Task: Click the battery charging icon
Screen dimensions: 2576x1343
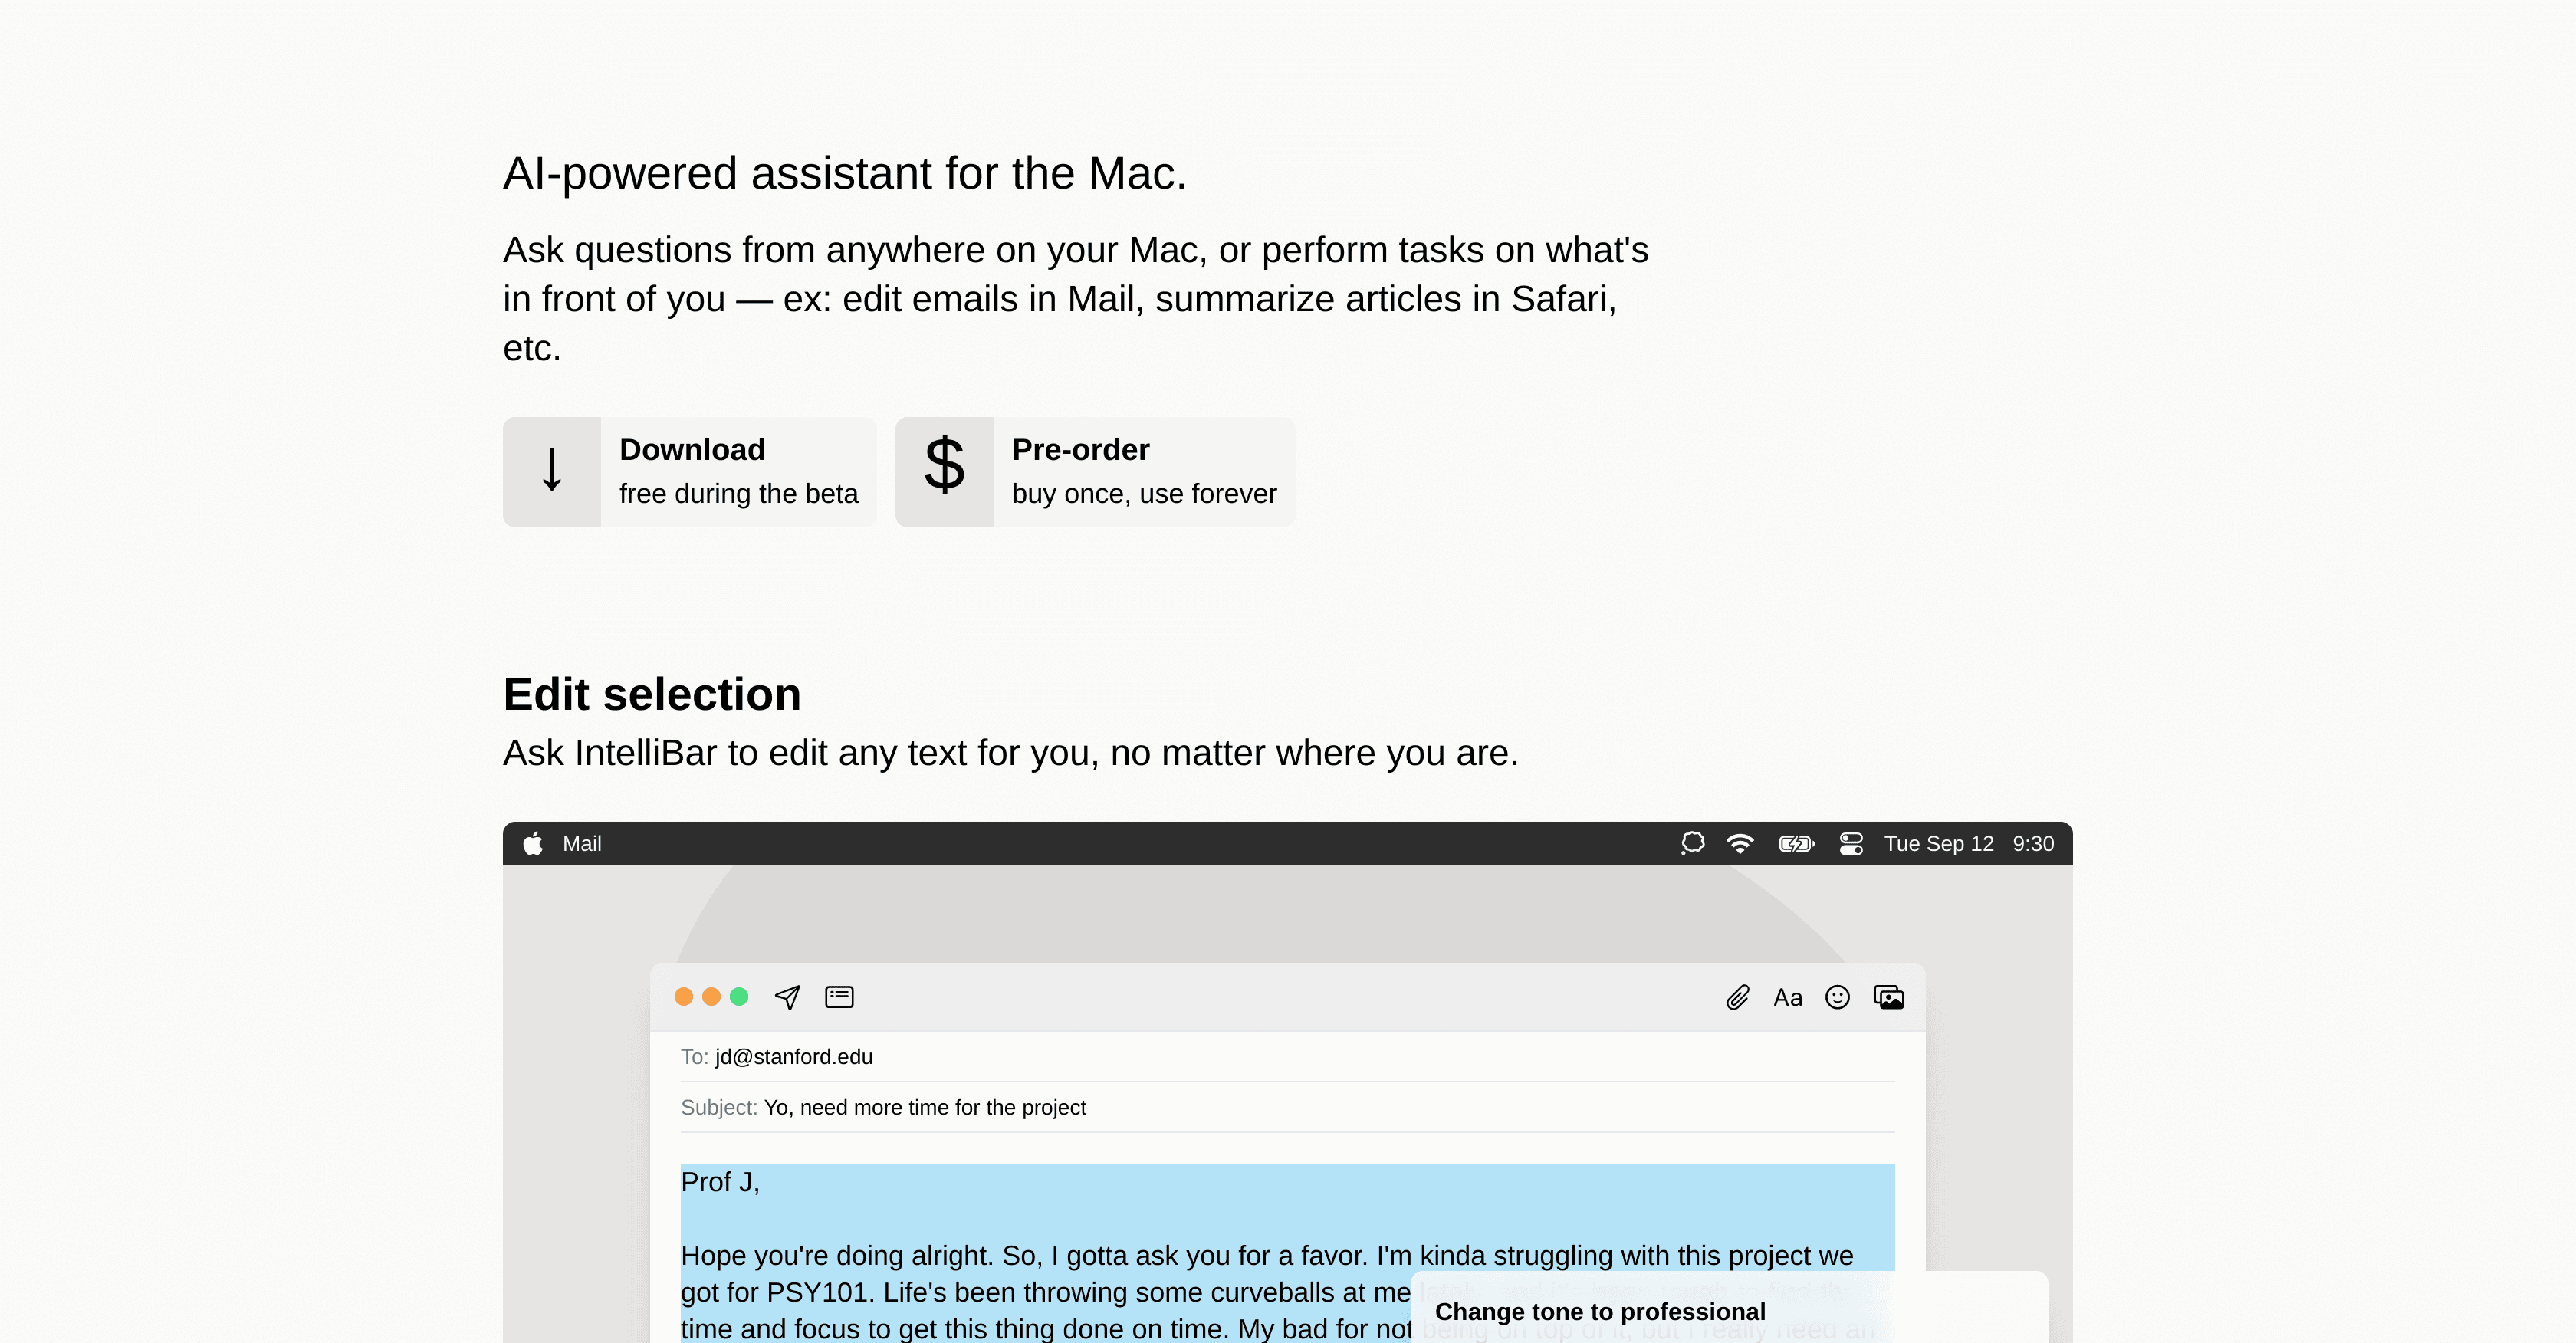Action: pyautogui.click(x=1796, y=843)
